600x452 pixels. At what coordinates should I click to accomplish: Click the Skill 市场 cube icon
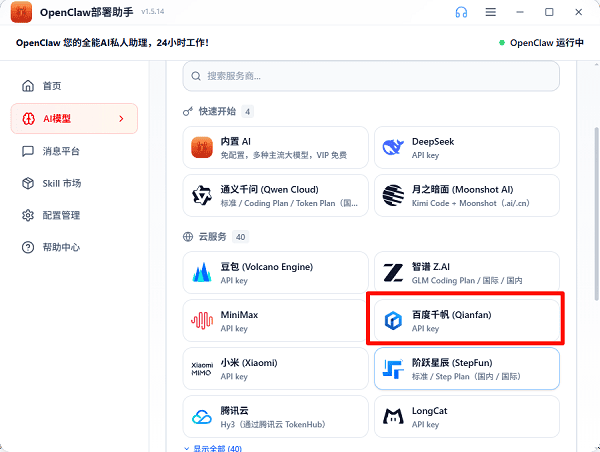click(28, 183)
